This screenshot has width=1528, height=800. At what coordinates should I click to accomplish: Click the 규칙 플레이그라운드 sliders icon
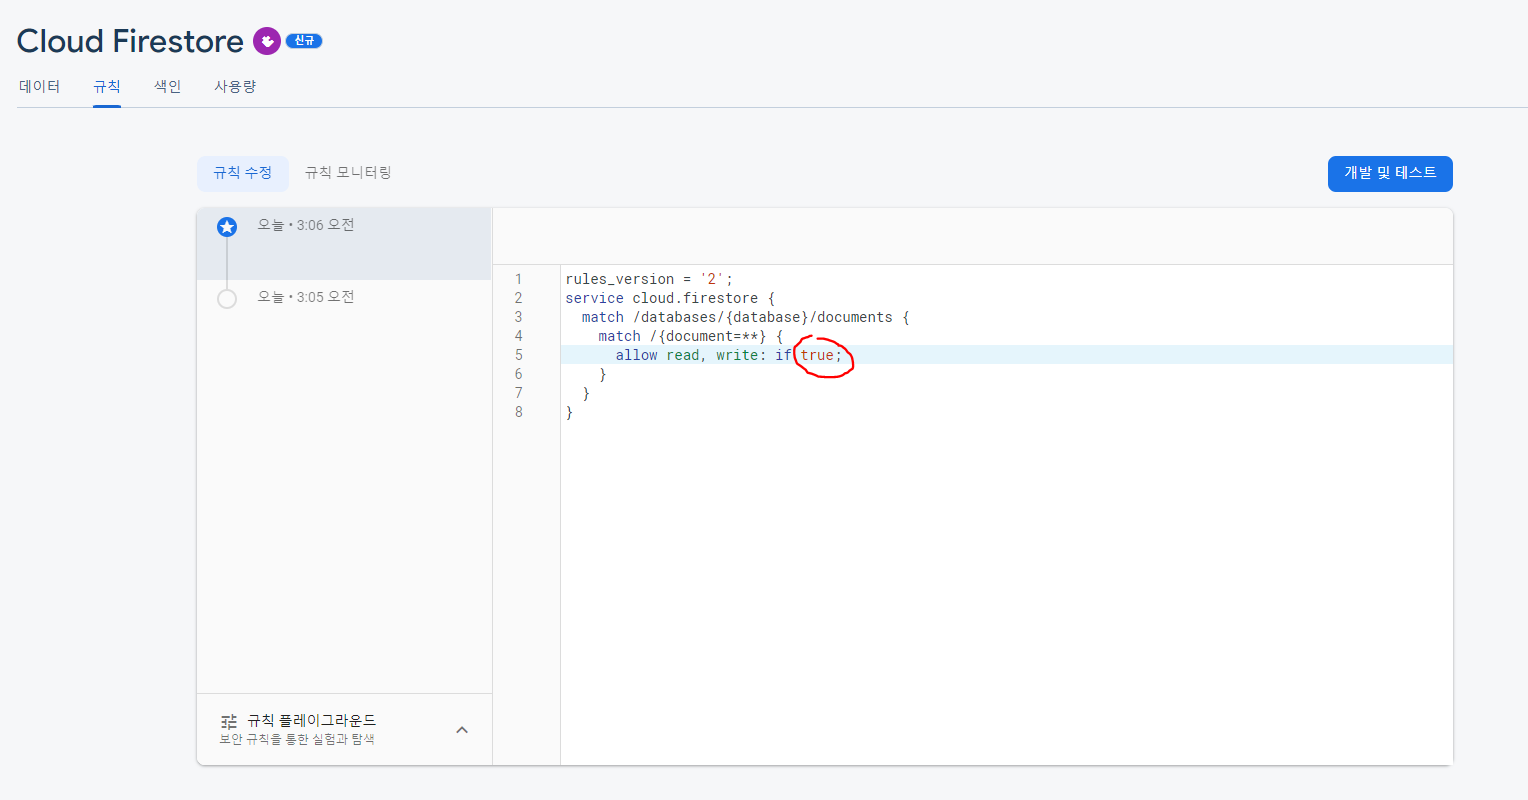229,721
